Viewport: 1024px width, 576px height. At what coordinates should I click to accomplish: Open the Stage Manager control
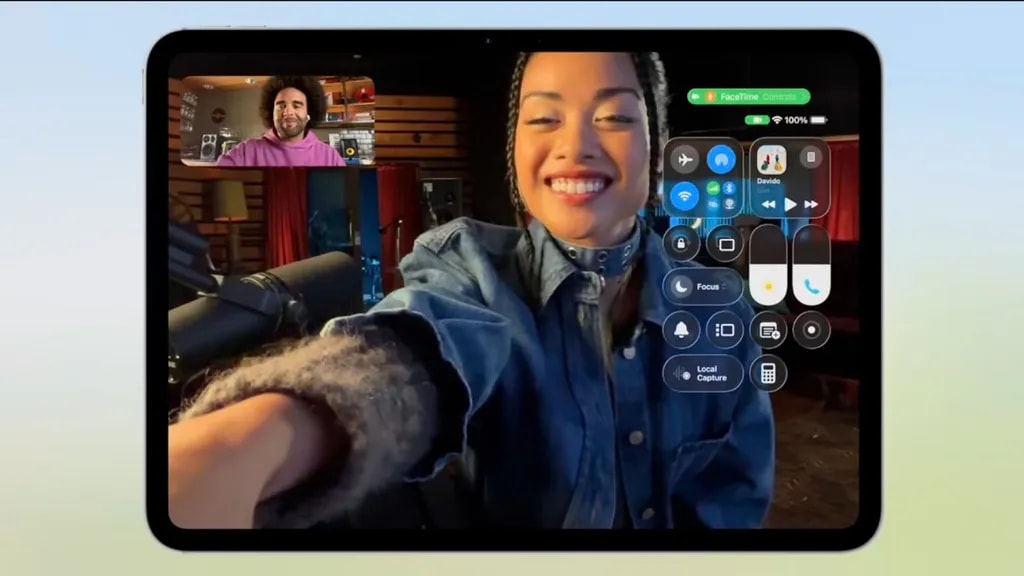pyautogui.click(x=725, y=330)
